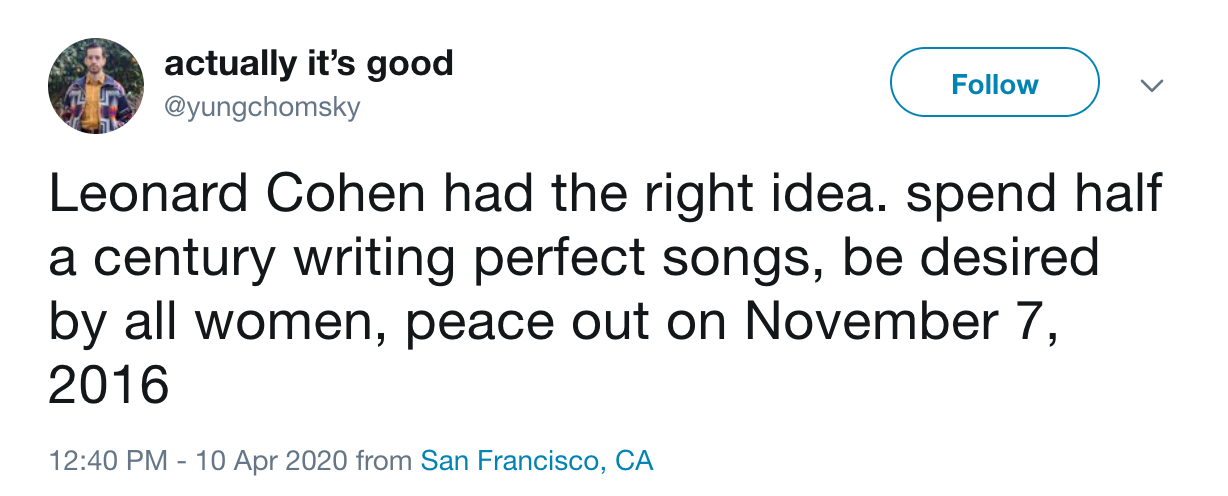Click the year '2016' in tweet body

coord(109,386)
